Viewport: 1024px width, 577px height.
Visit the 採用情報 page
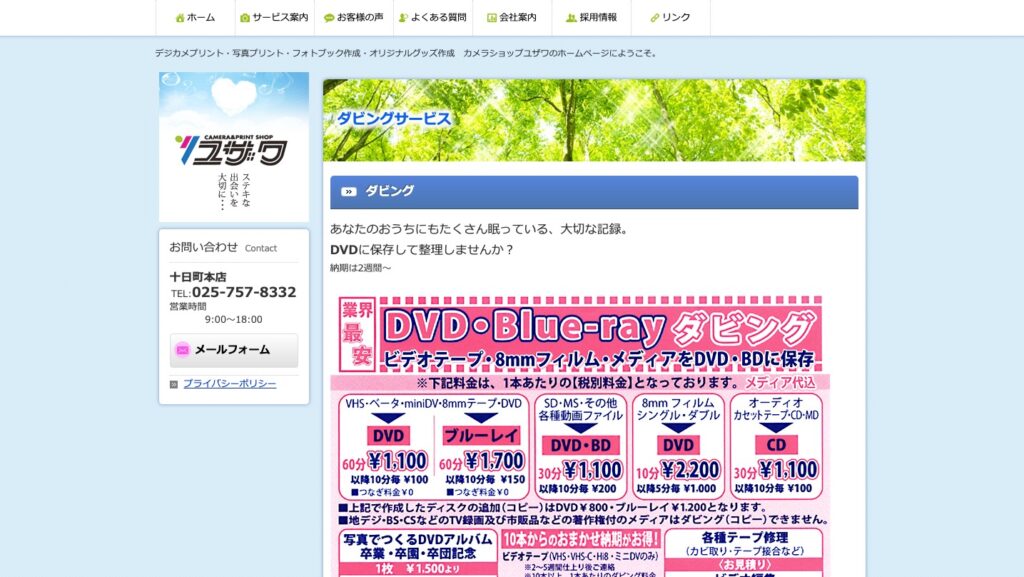point(598,18)
